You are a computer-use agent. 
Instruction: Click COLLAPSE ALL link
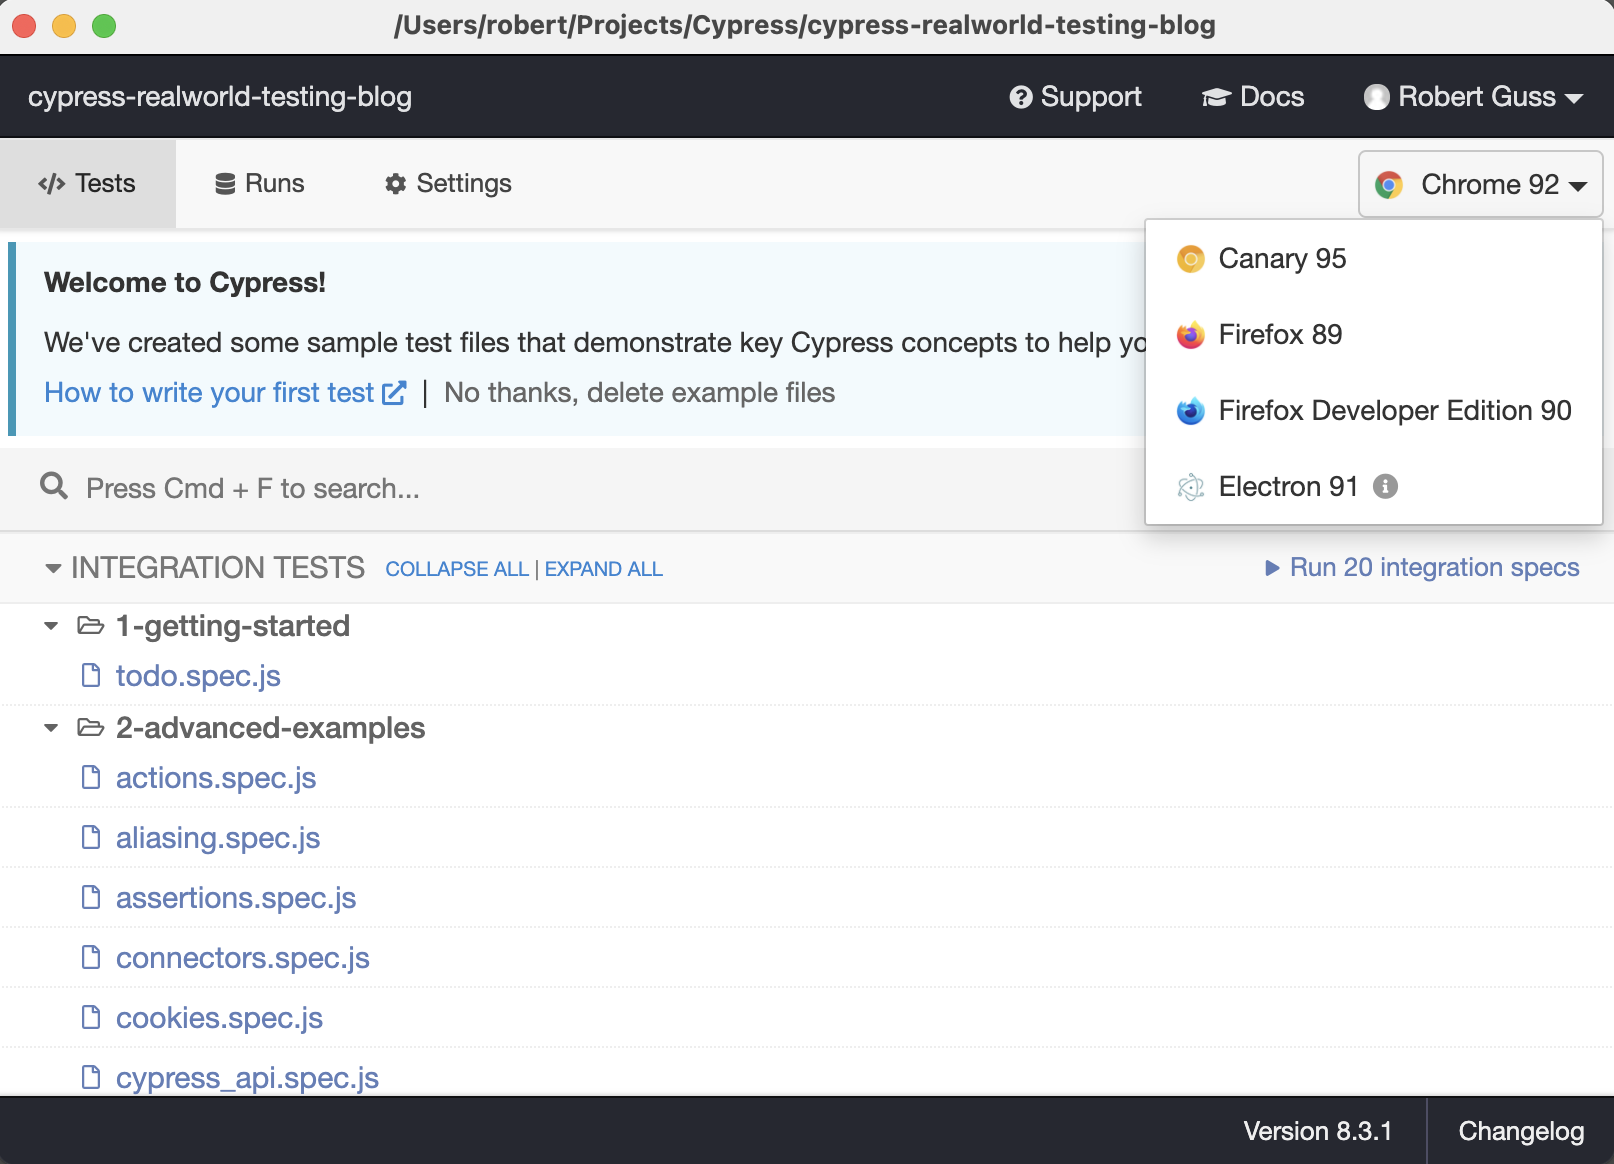tap(457, 569)
